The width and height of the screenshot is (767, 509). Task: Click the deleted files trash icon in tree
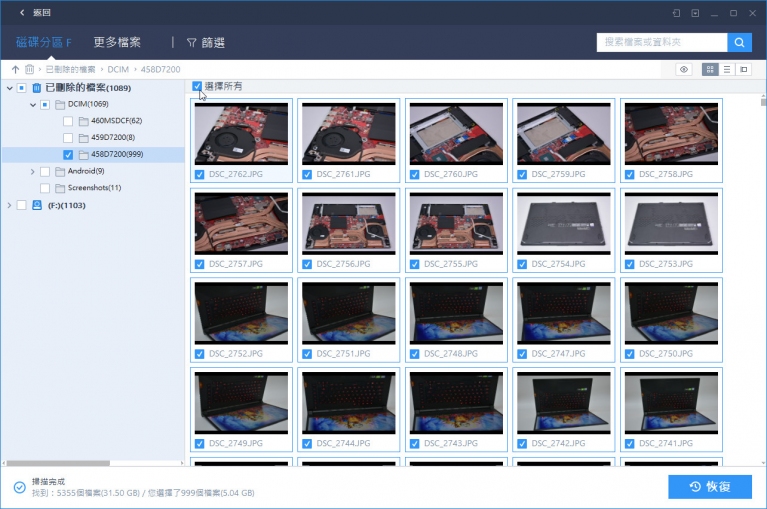37,88
